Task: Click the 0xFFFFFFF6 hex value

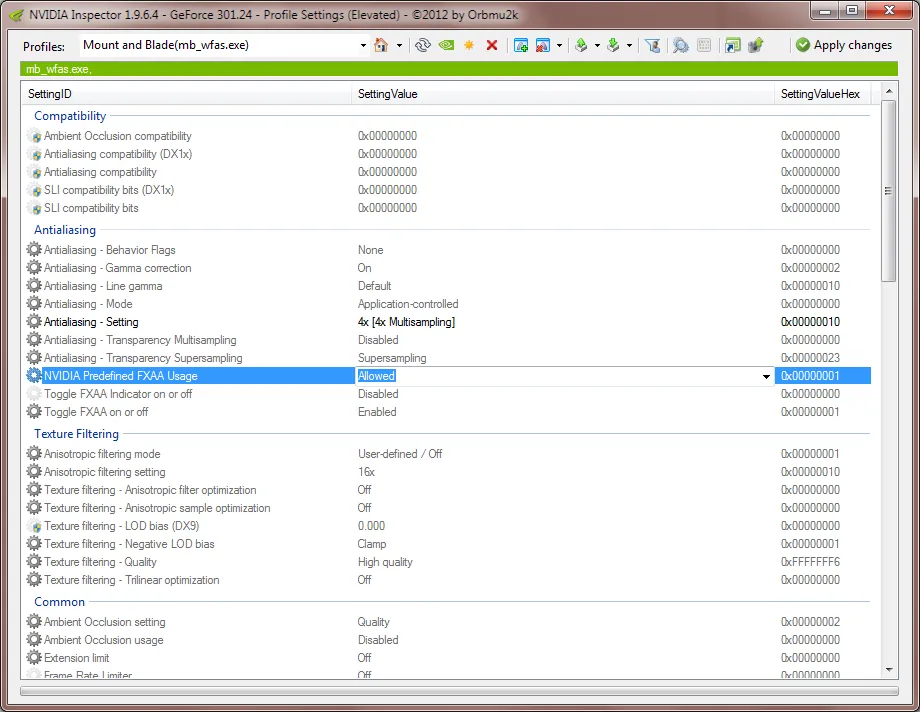Action: coord(810,562)
